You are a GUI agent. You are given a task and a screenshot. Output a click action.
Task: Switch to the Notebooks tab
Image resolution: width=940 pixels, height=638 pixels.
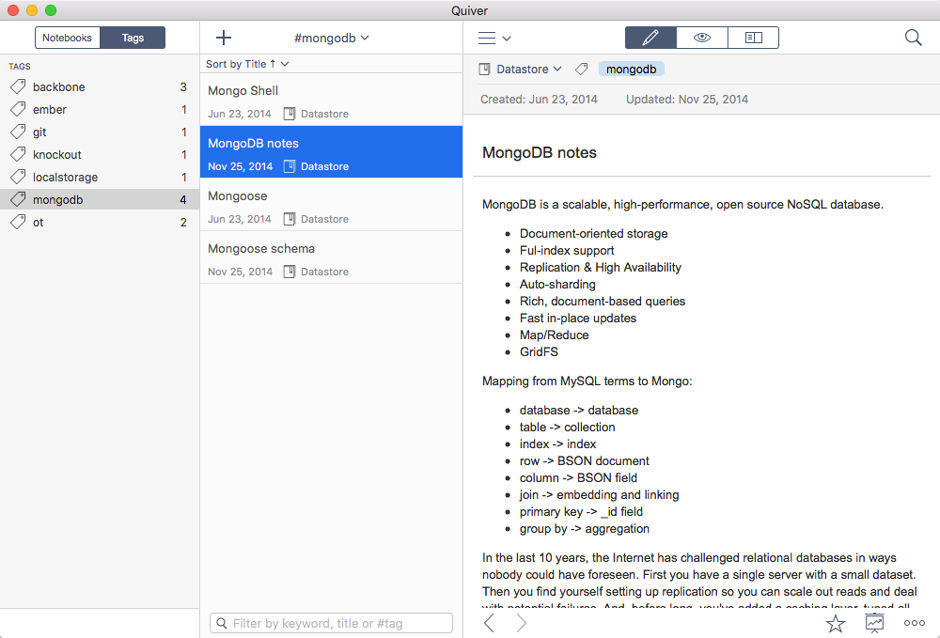tap(67, 38)
